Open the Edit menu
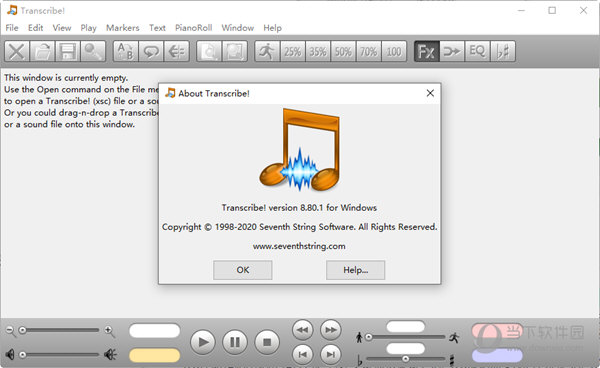Screen dimensions: 600x368 pos(36,28)
